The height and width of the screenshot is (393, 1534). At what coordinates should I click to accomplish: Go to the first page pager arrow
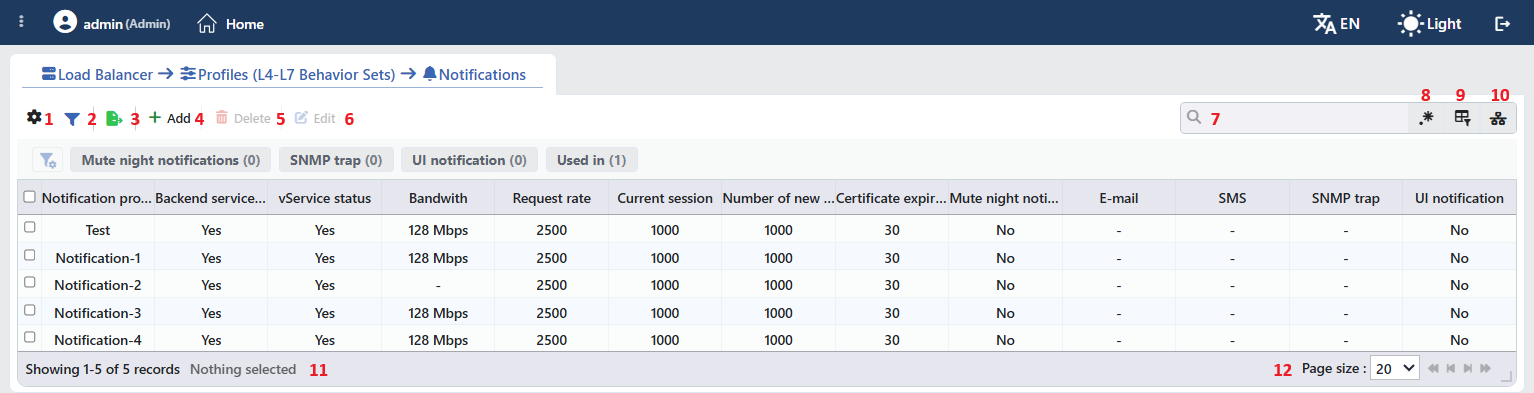pyautogui.click(x=1434, y=369)
